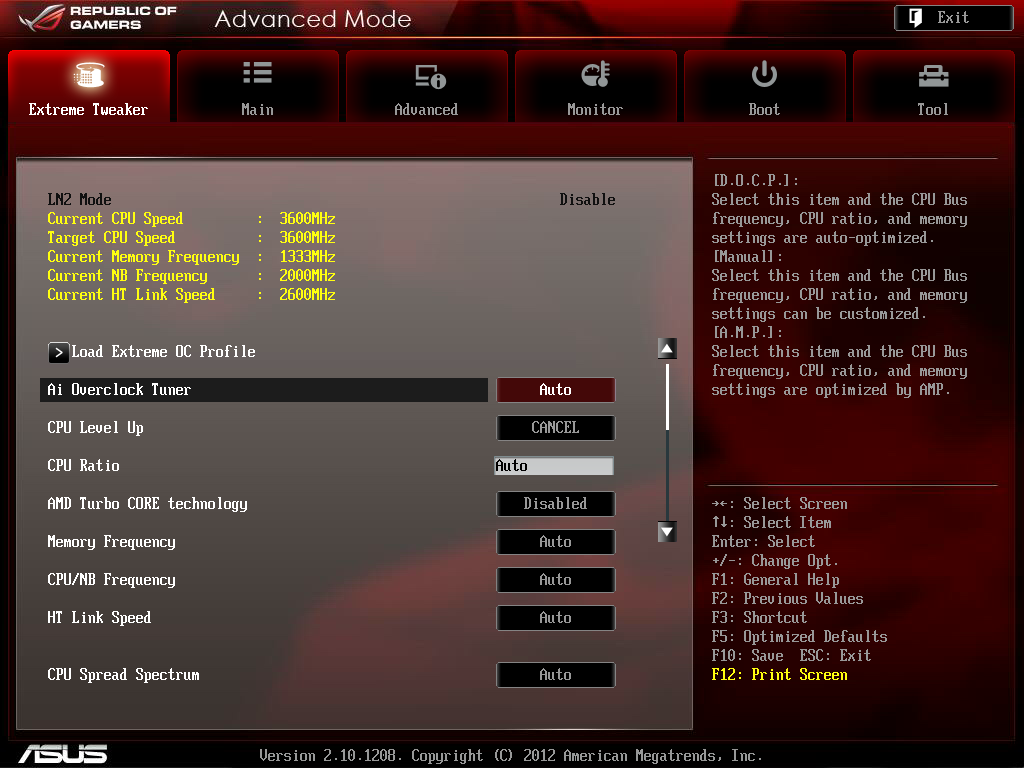Click the Target CPU Speed readout

[191, 238]
